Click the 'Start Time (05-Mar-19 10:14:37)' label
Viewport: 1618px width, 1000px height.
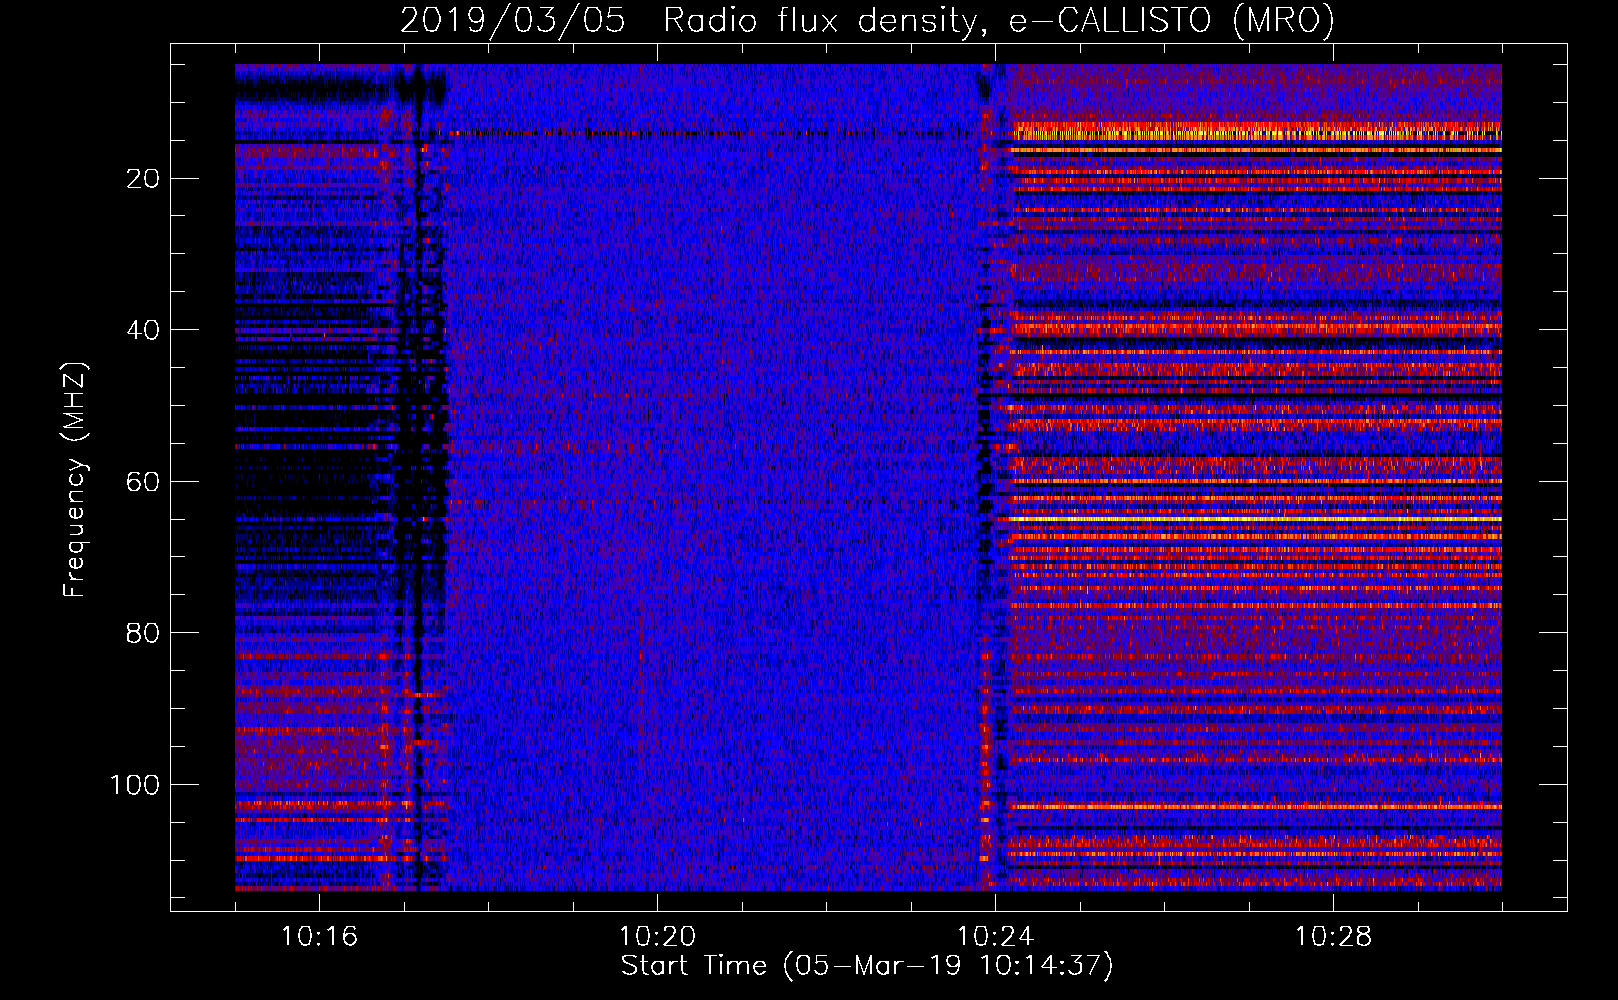click(867, 966)
